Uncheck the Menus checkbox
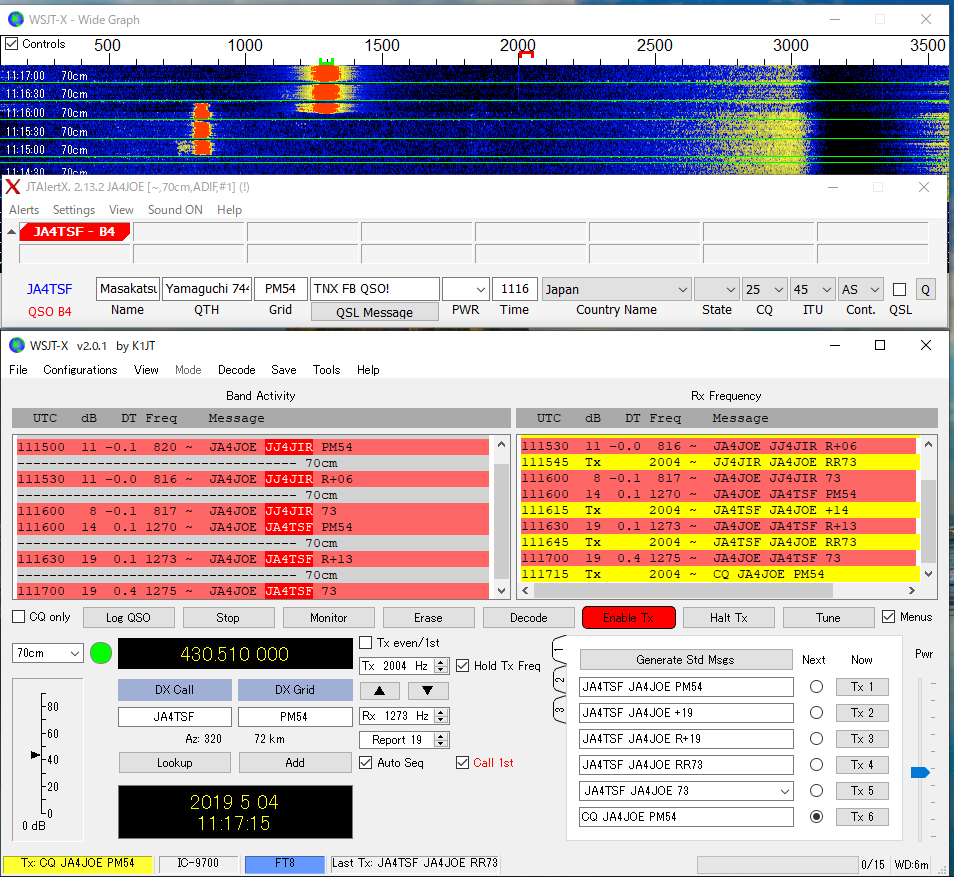Image resolution: width=954 pixels, height=877 pixels. (888, 617)
